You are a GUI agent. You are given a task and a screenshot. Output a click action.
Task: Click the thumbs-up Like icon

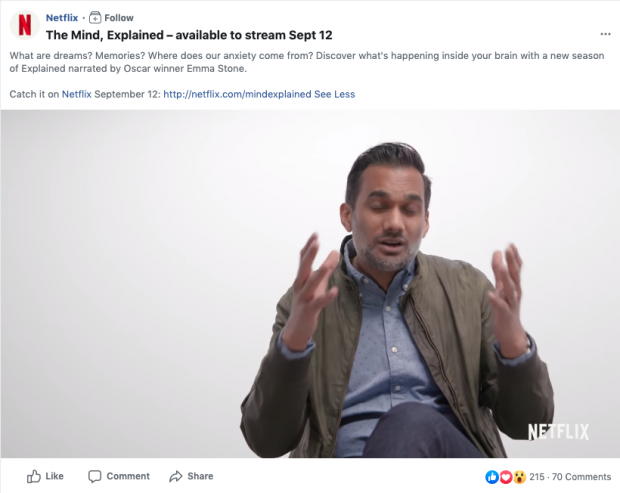34,476
